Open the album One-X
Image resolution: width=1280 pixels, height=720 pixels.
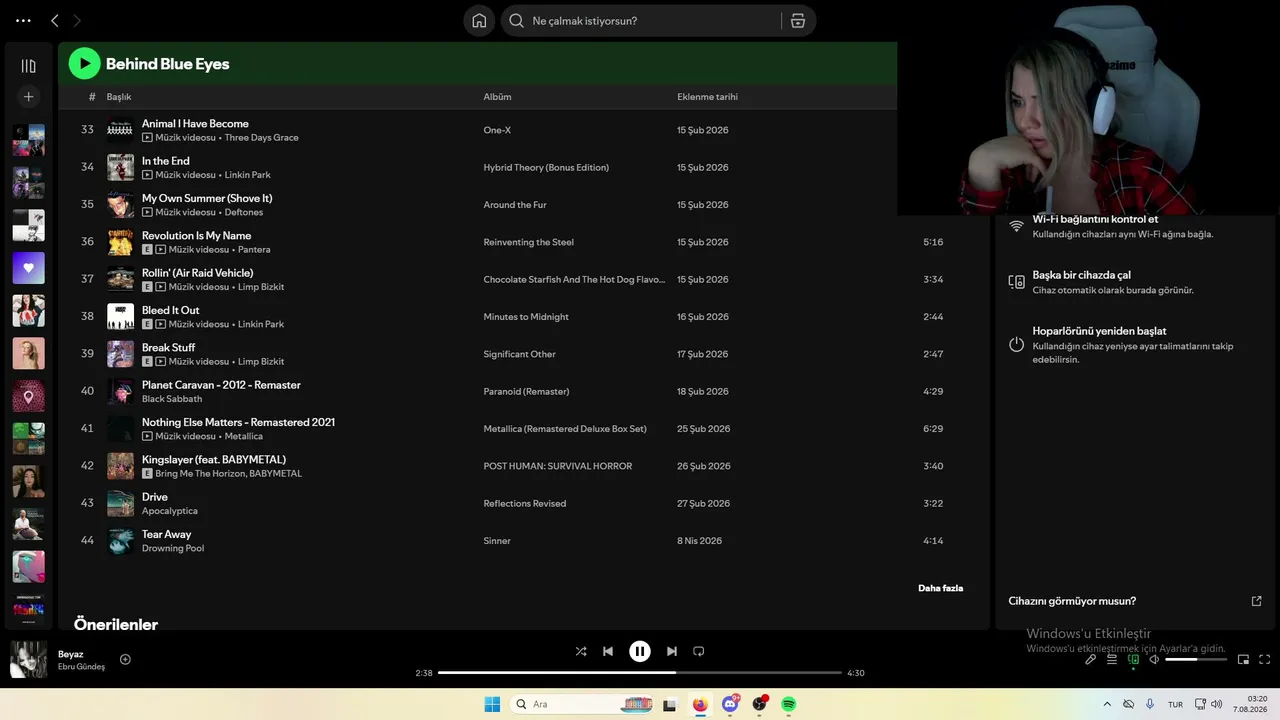pos(497,130)
